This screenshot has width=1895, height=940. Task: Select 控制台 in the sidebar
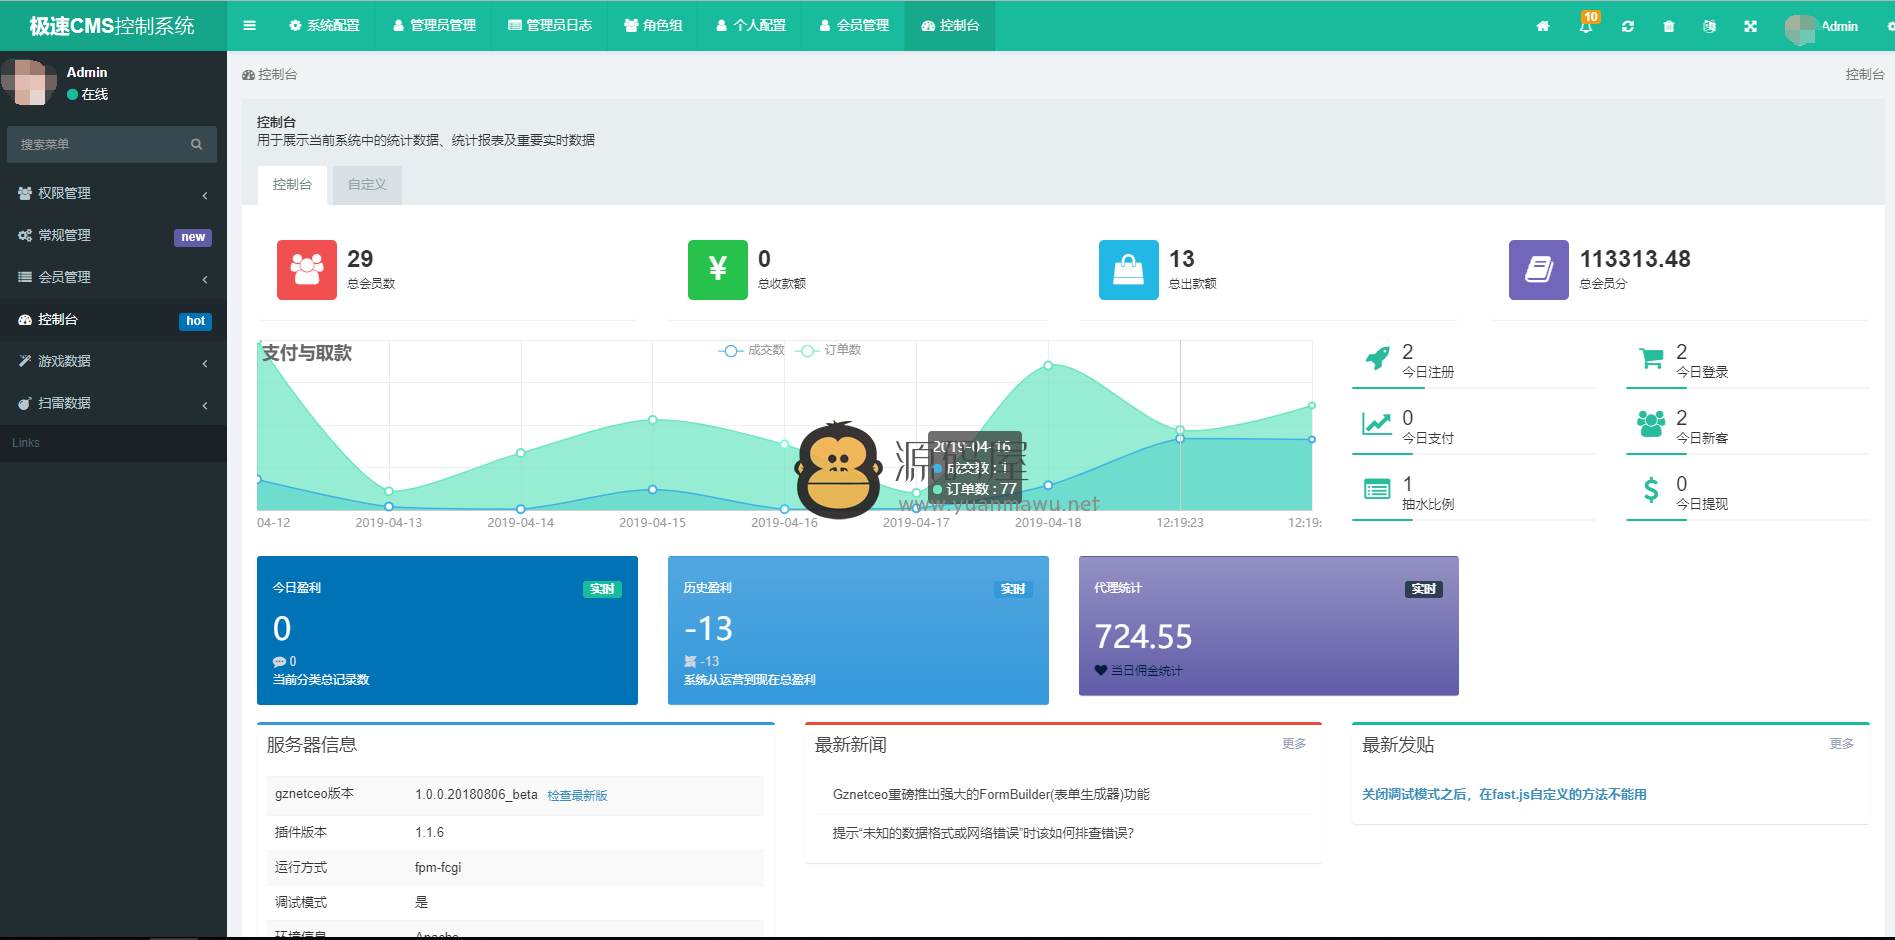tap(113, 319)
